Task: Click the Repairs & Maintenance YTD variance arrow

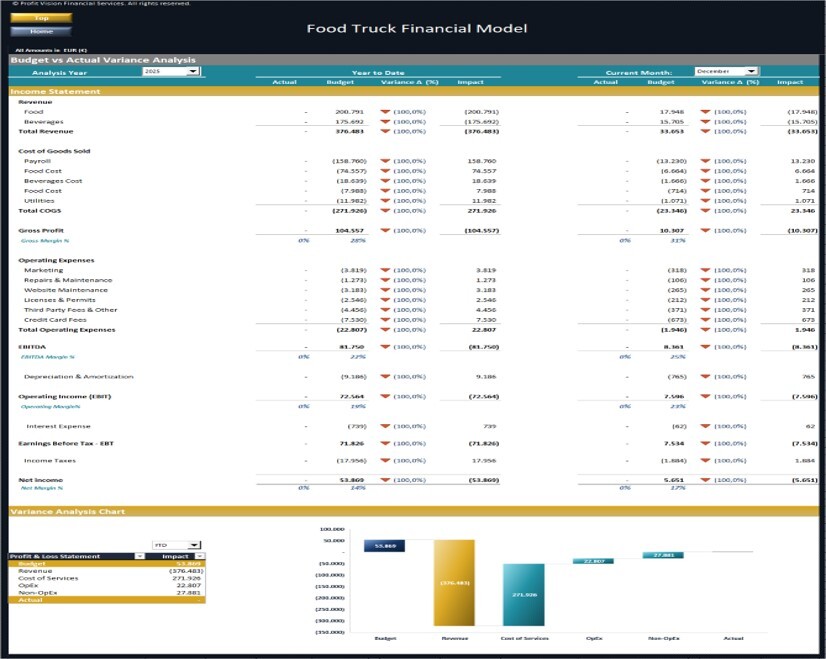Action: tap(385, 280)
